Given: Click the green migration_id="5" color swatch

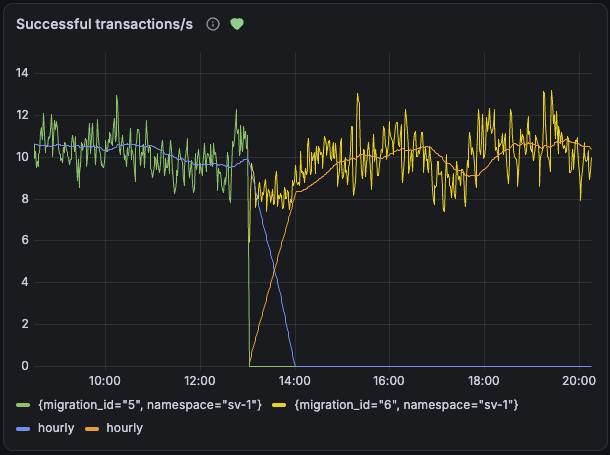Looking at the screenshot, I should [23, 405].
